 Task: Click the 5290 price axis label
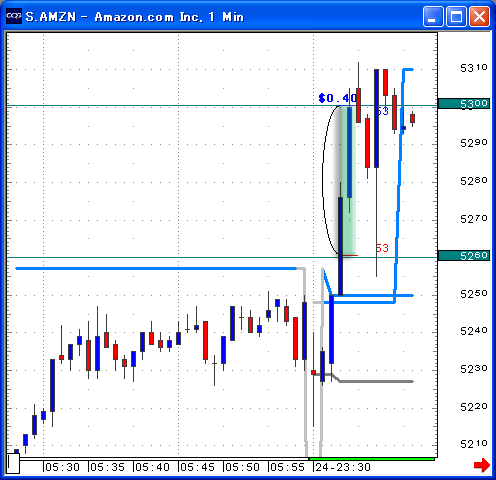click(x=474, y=143)
